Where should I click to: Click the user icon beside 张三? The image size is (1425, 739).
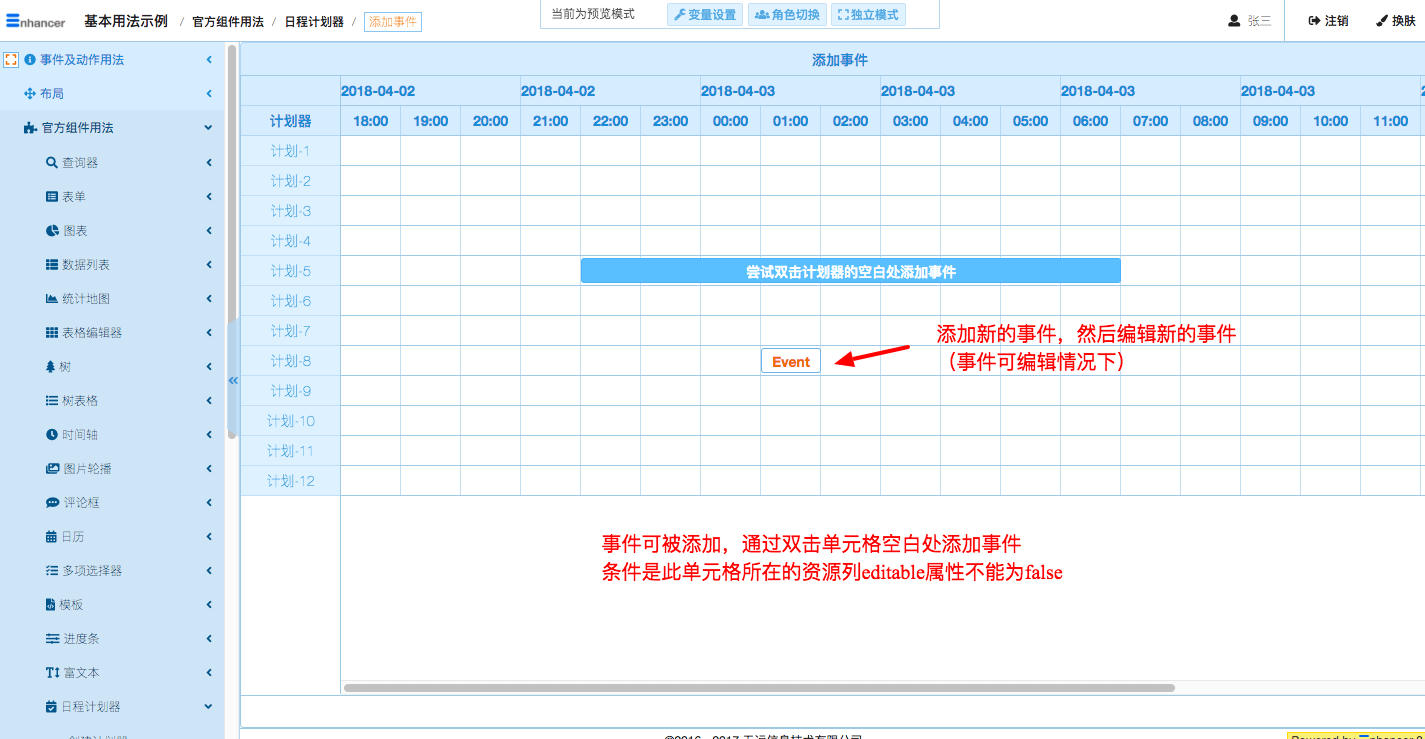point(1234,21)
